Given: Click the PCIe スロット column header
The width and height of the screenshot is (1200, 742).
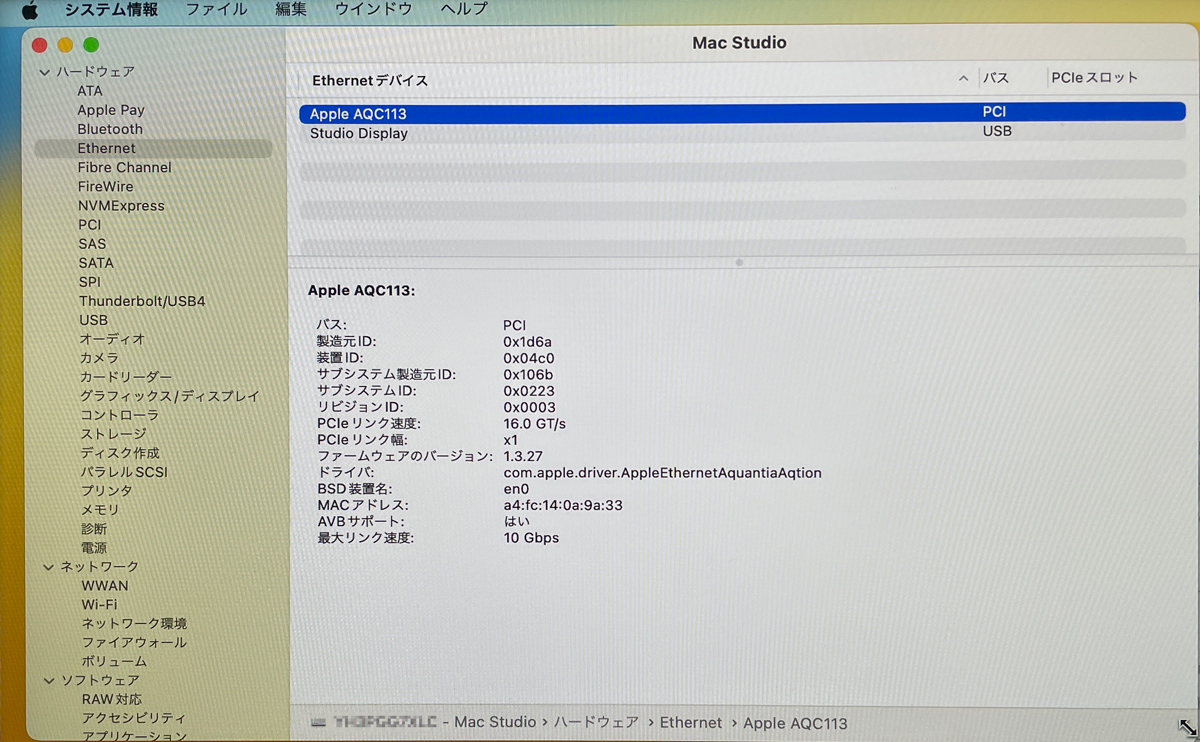Looking at the screenshot, I should click(x=1094, y=78).
